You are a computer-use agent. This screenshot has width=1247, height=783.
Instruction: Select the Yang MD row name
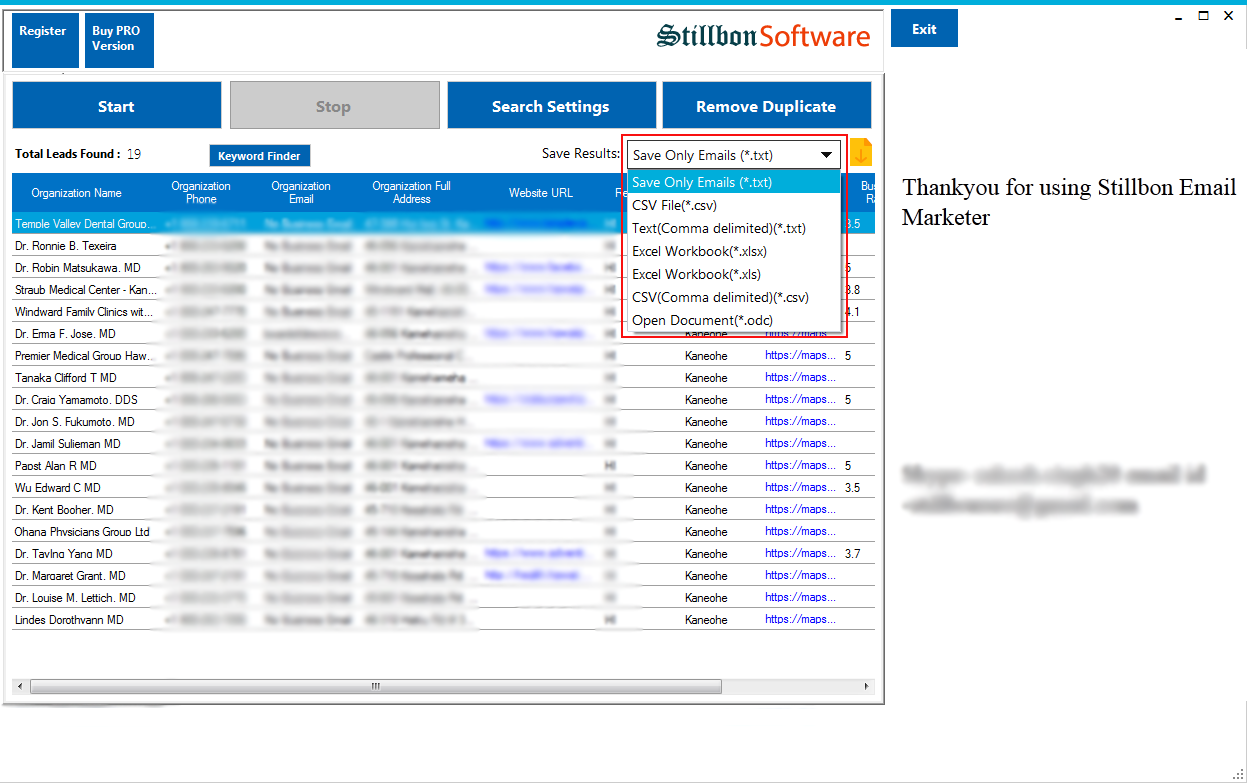pyautogui.click(x=64, y=554)
